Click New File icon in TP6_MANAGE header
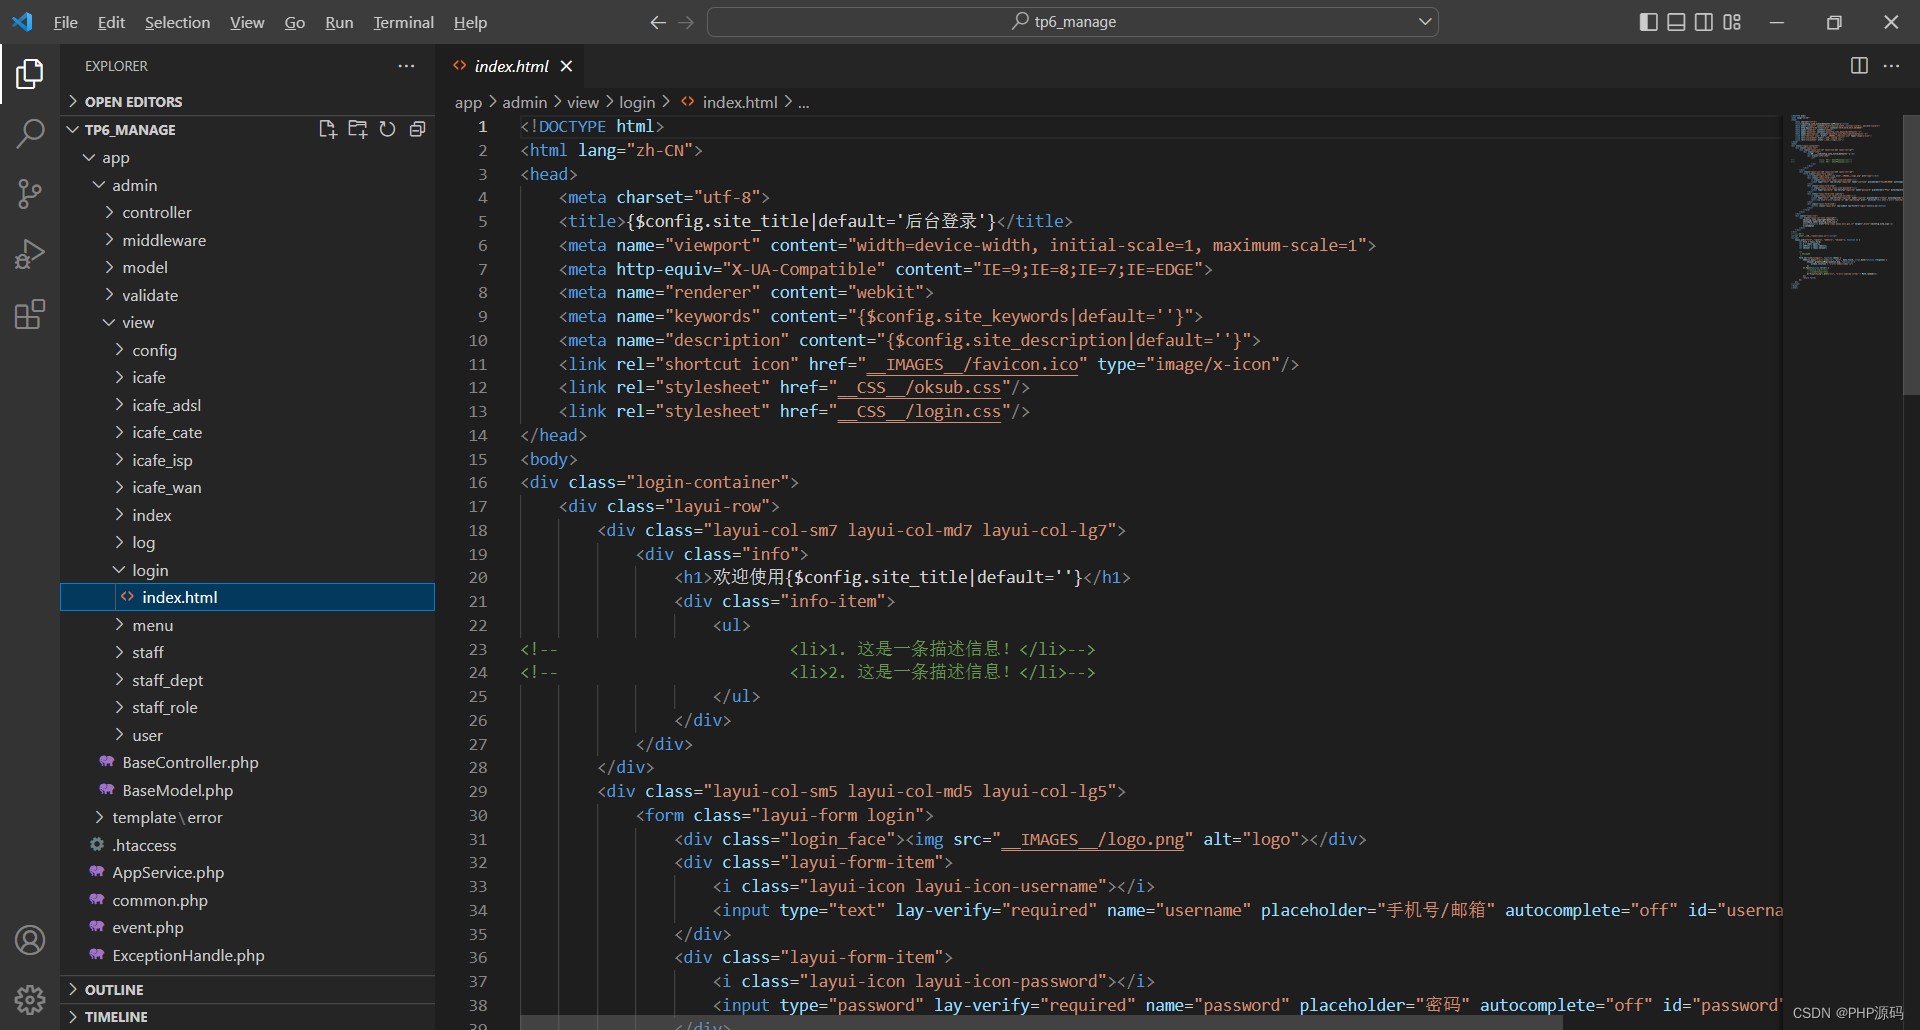The image size is (1920, 1030). pos(327,129)
